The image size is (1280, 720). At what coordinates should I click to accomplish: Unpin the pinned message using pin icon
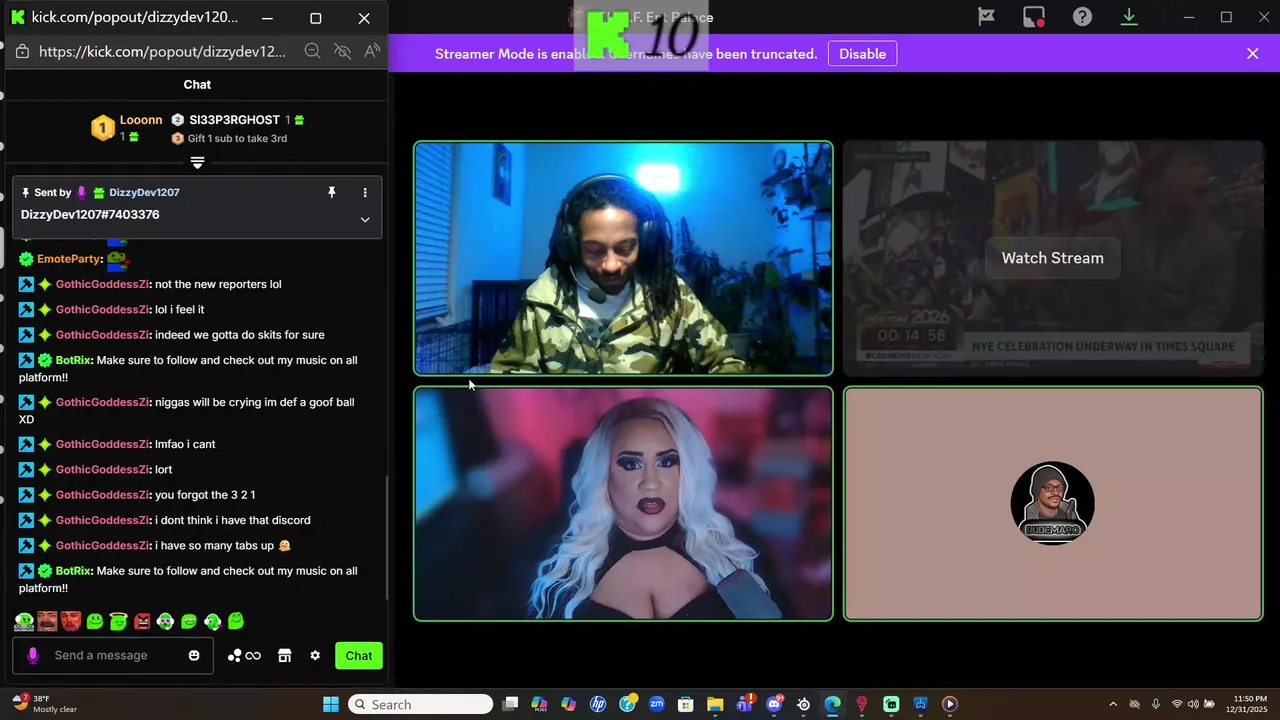tap(332, 192)
